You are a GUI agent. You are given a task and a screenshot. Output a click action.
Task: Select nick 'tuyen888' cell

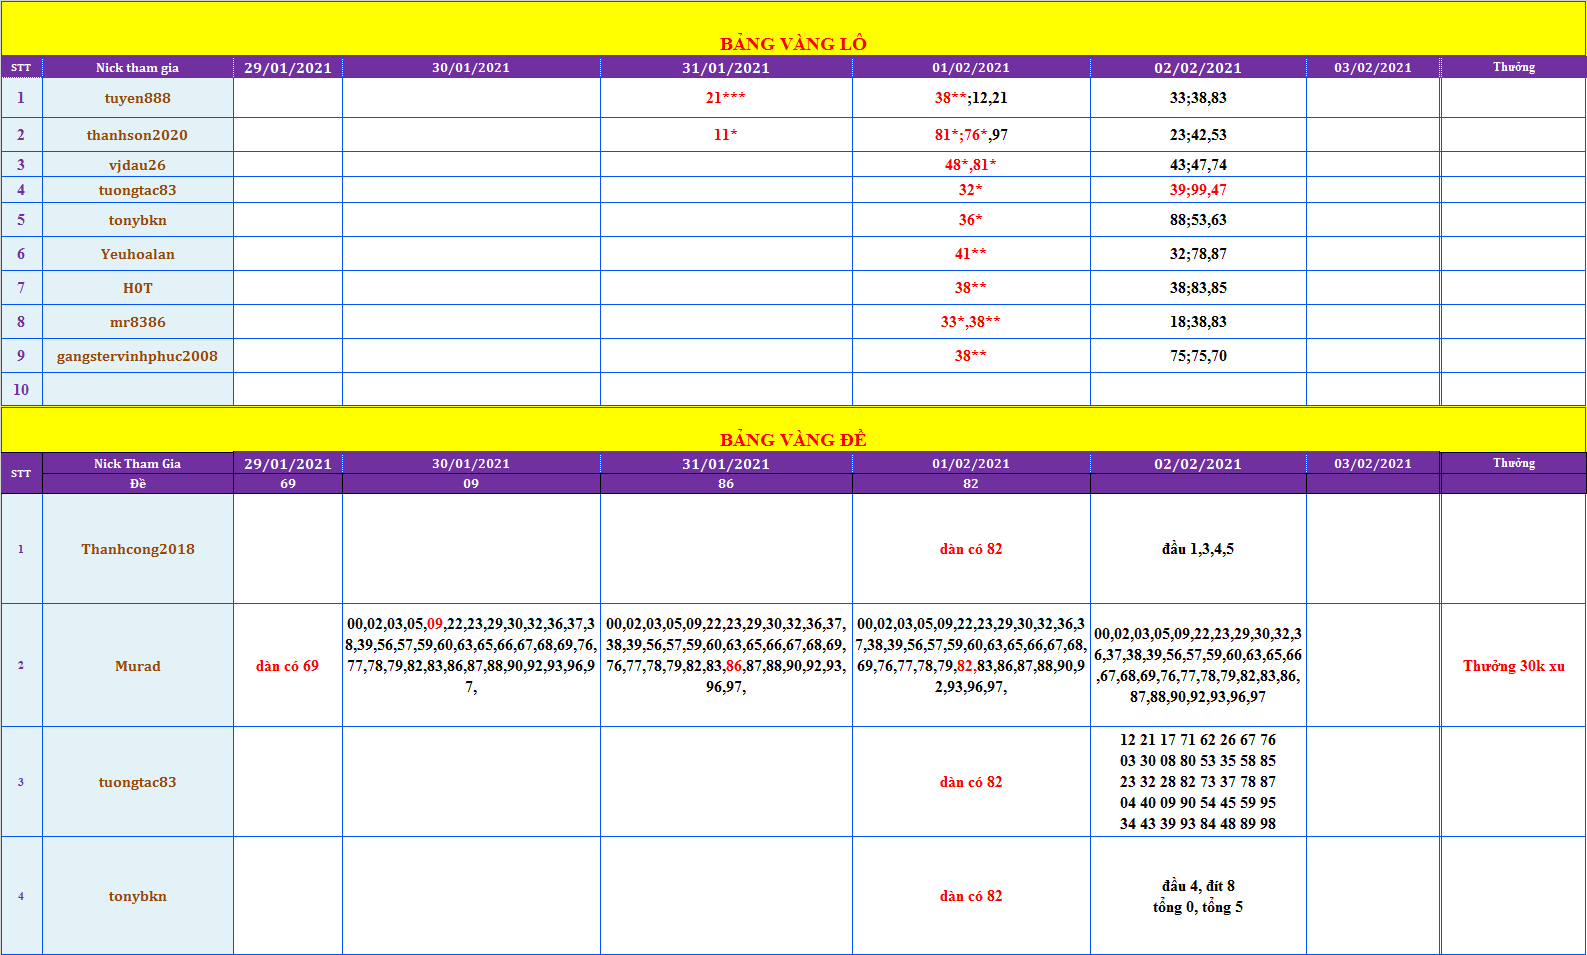[x=138, y=98]
